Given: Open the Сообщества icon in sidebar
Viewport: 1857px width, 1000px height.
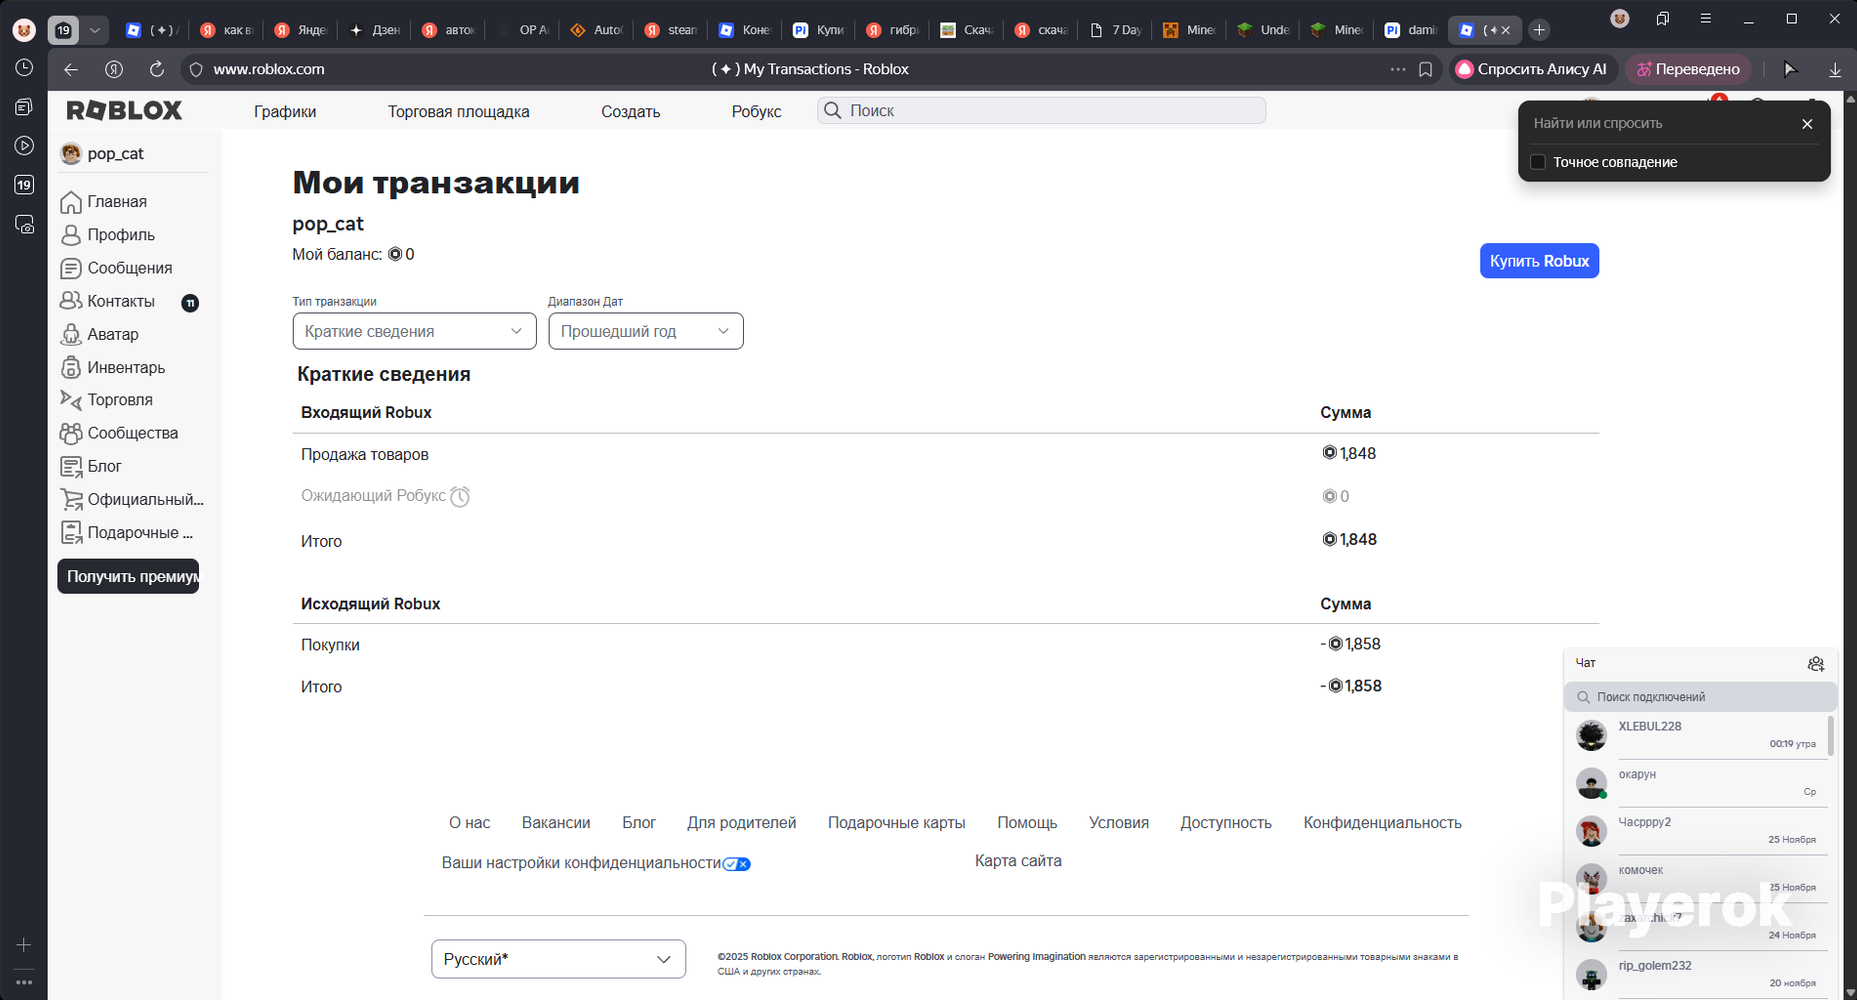Looking at the screenshot, I should [x=71, y=433].
